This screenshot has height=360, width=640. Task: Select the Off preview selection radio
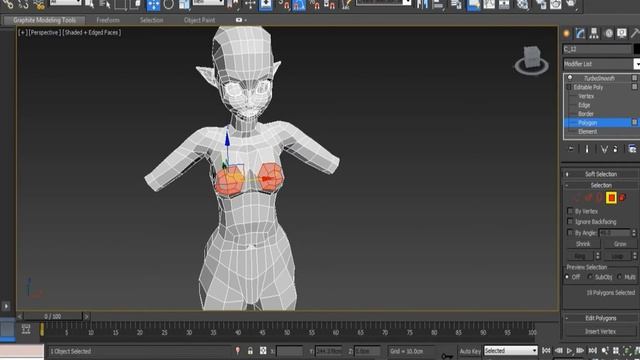(567, 277)
